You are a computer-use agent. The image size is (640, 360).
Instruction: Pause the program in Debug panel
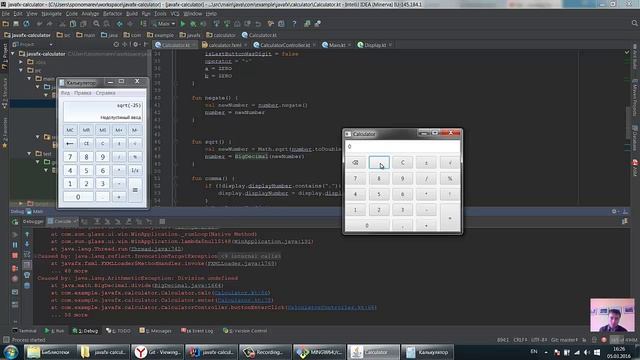[15, 244]
